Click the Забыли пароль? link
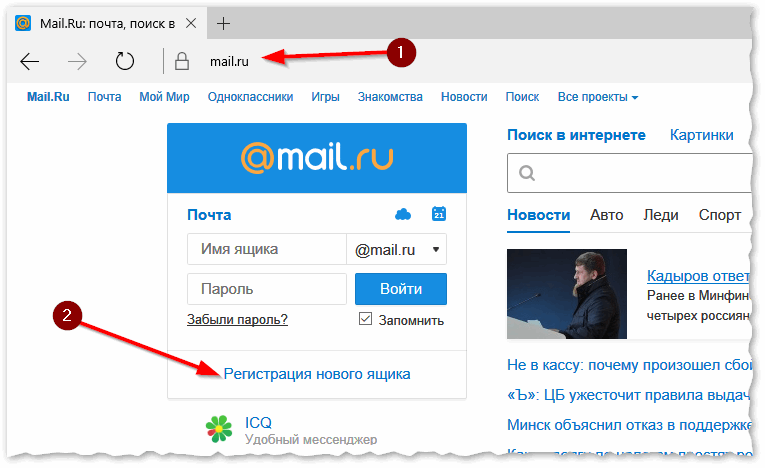The height and width of the screenshot is (468, 765). pyautogui.click(x=237, y=319)
